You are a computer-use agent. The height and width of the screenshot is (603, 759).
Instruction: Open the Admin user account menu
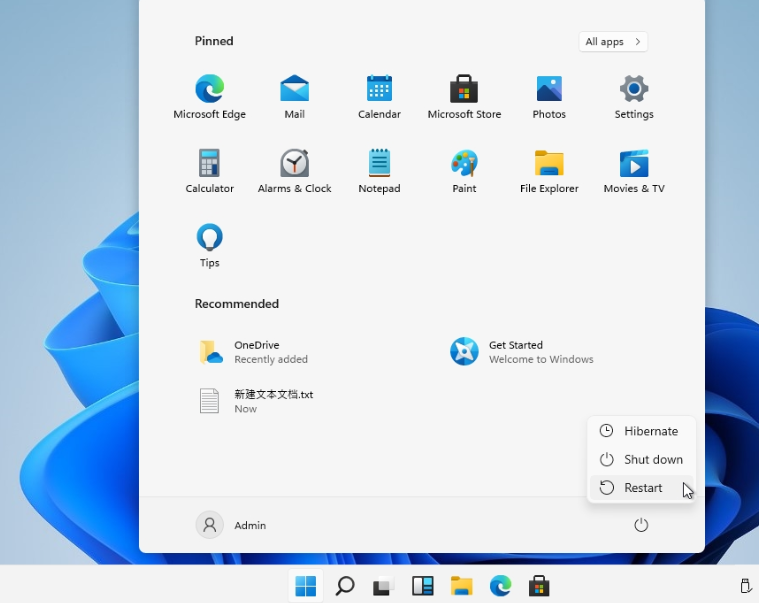(232, 525)
